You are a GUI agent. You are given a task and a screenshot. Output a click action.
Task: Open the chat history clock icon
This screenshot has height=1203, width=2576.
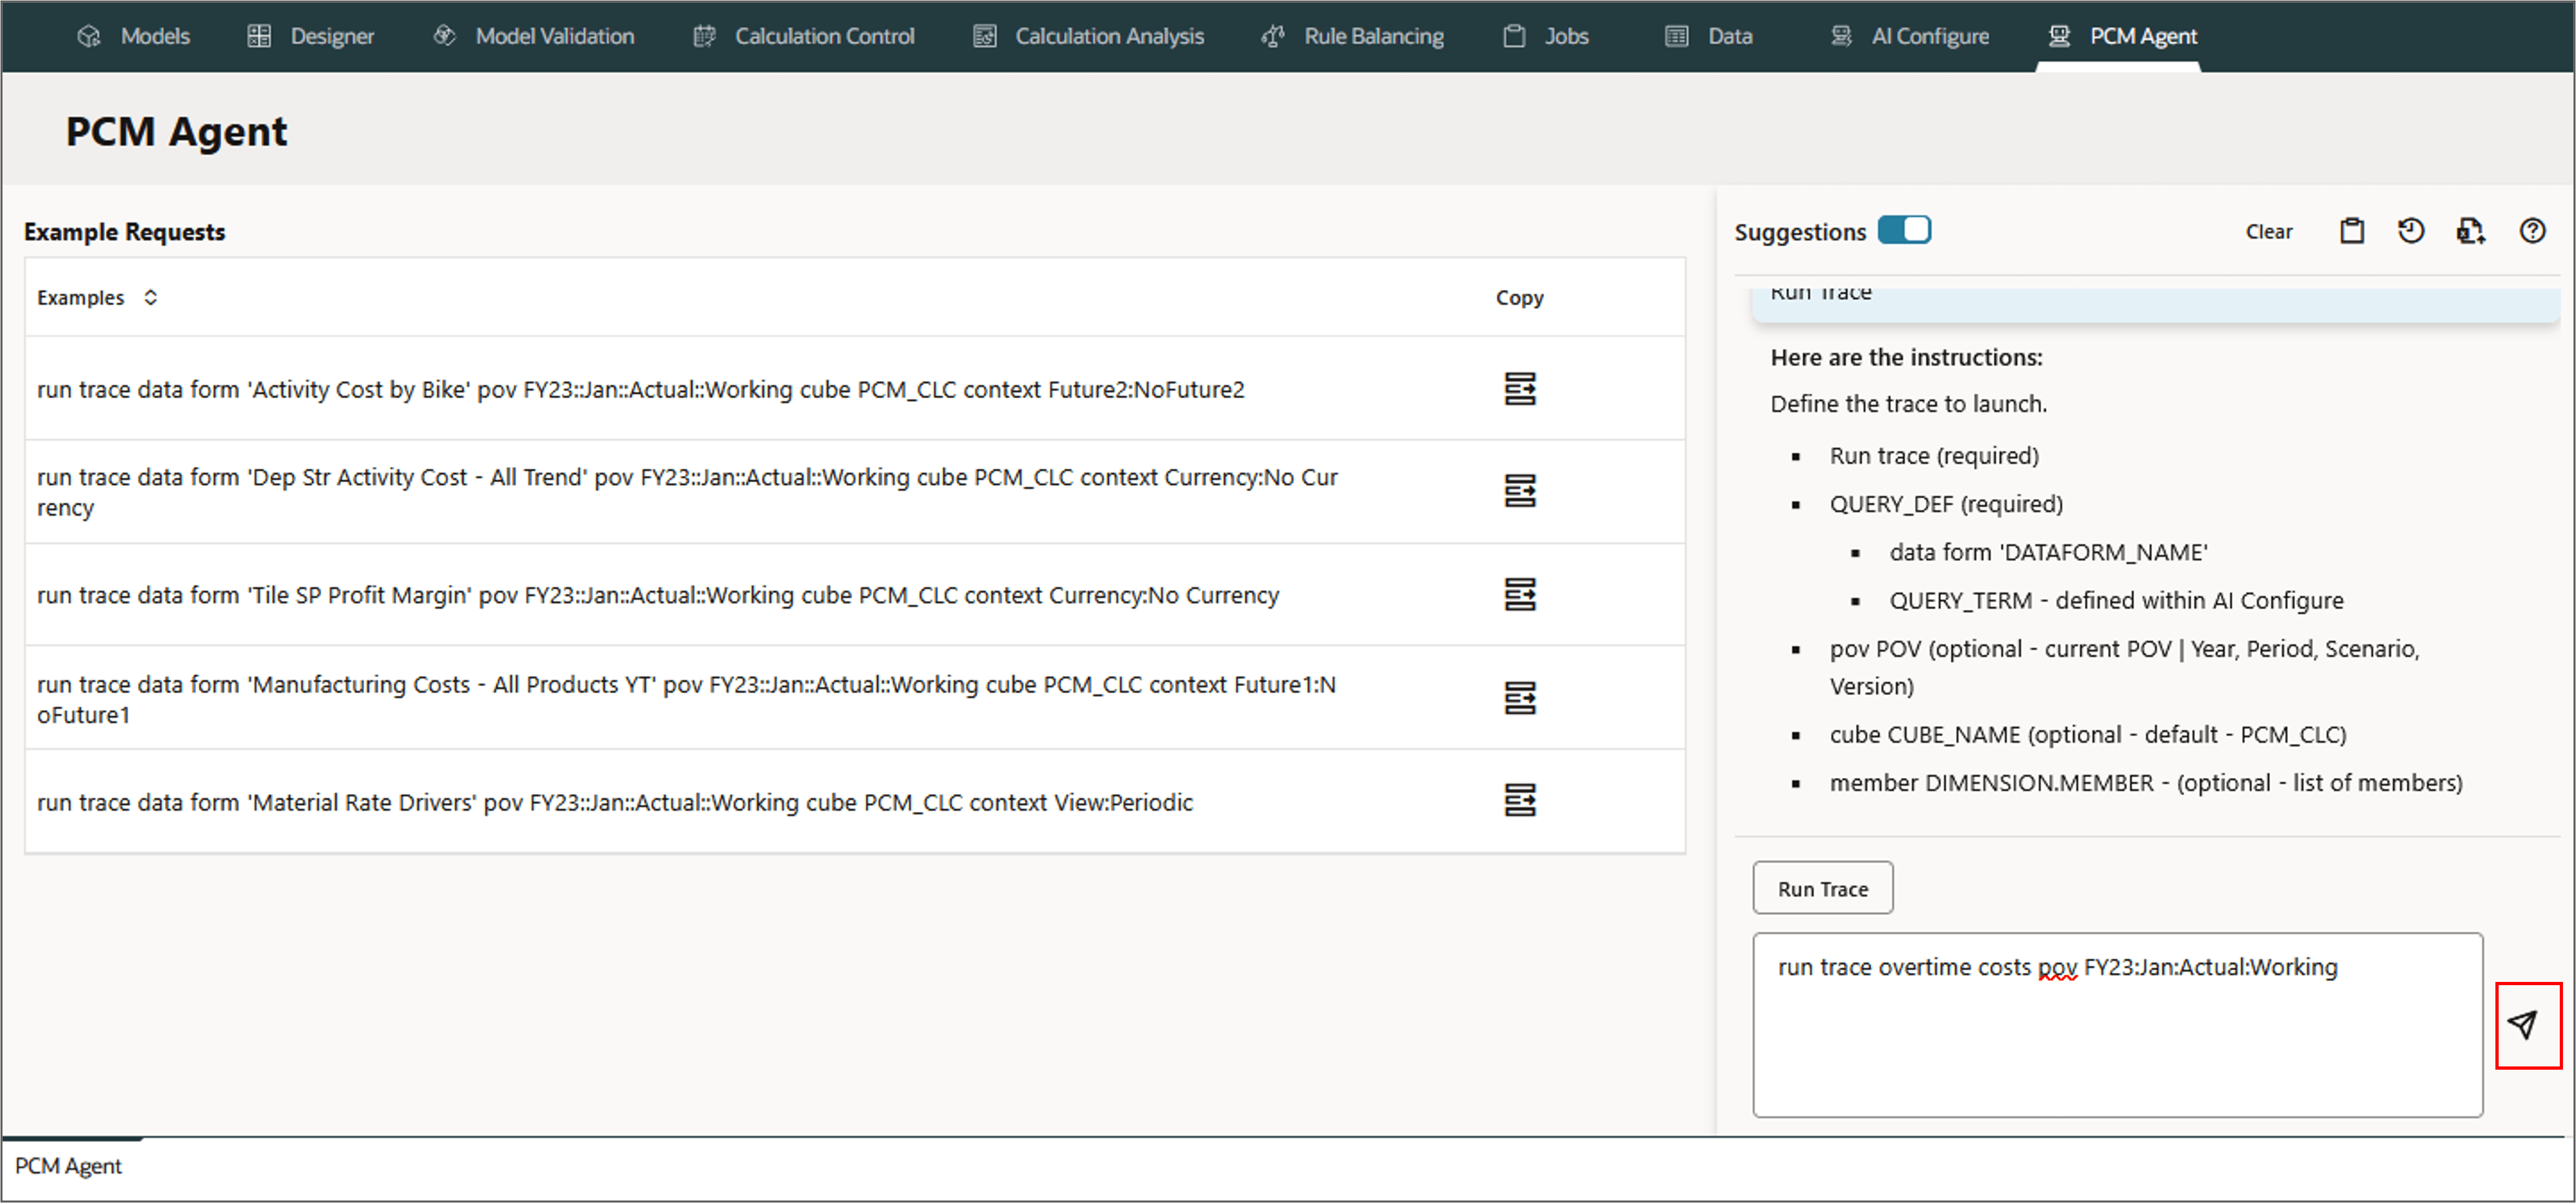click(2410, 232)
